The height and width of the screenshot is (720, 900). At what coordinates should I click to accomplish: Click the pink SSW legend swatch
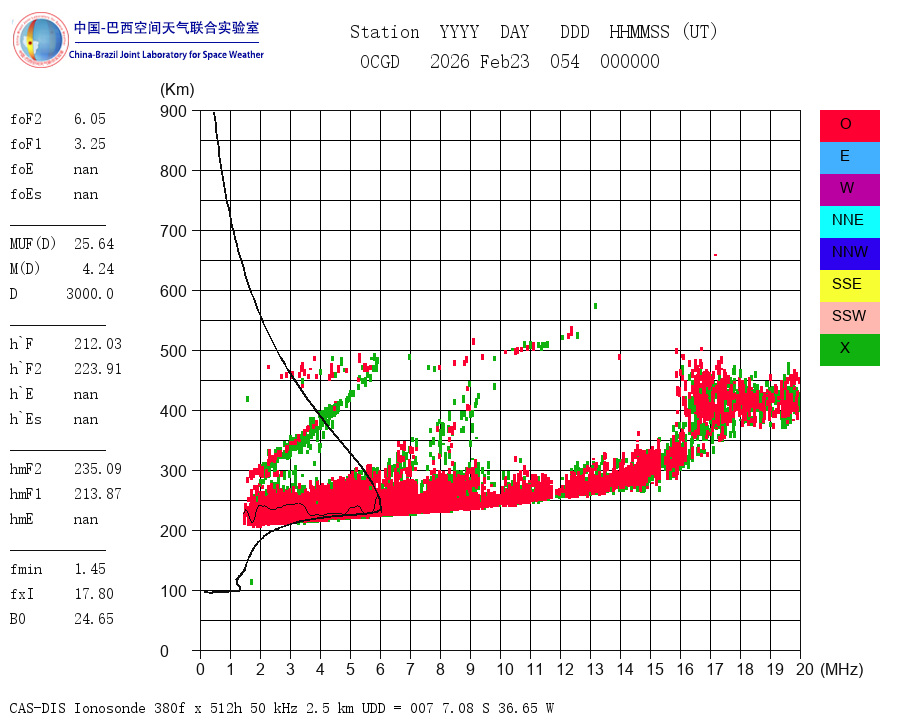click(849, 318)
